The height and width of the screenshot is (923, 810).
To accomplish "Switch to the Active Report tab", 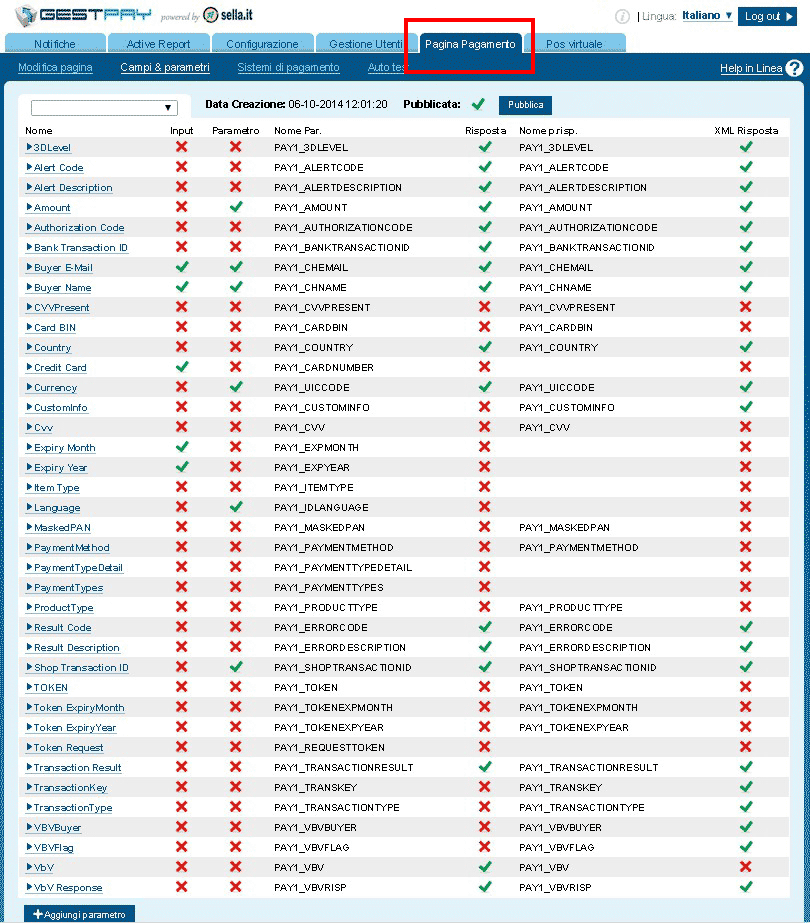I will [158, 44].
